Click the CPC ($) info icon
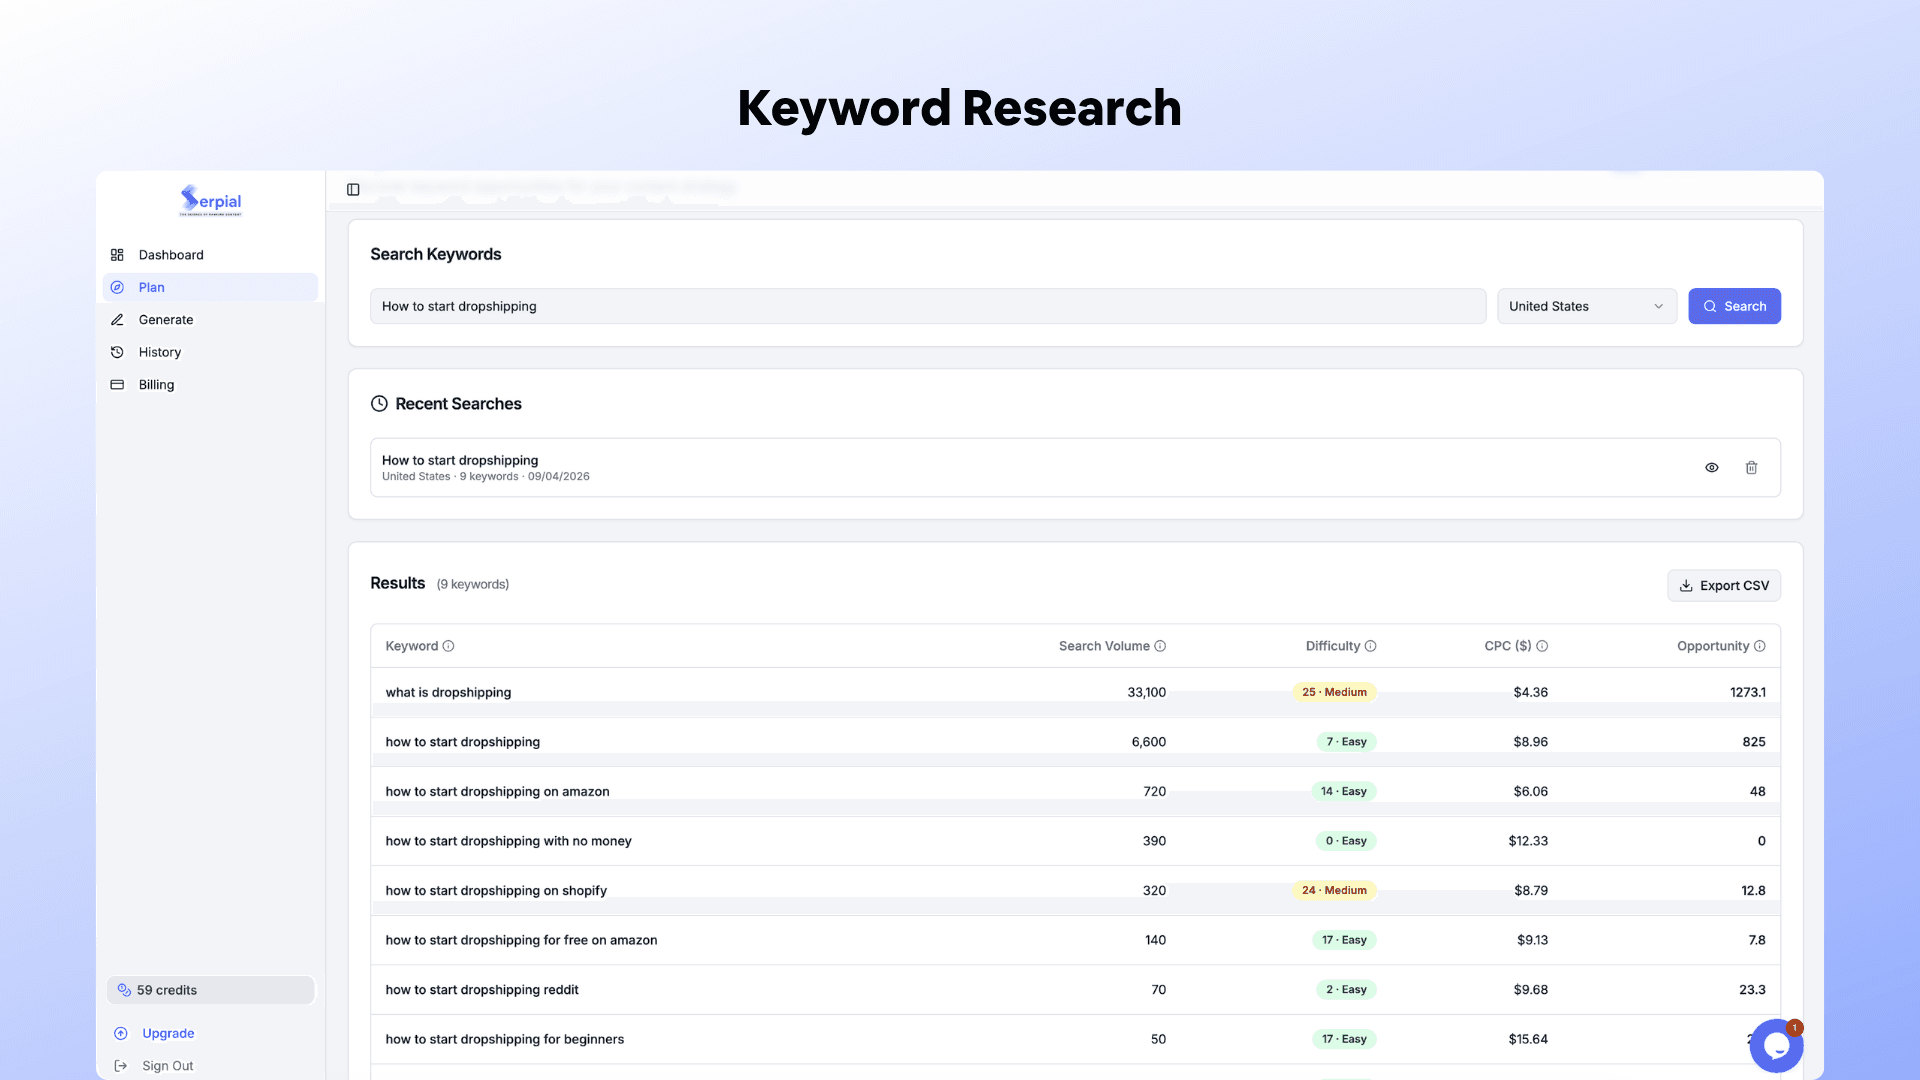1920x1080 pixels. (x=1542, y=646)
